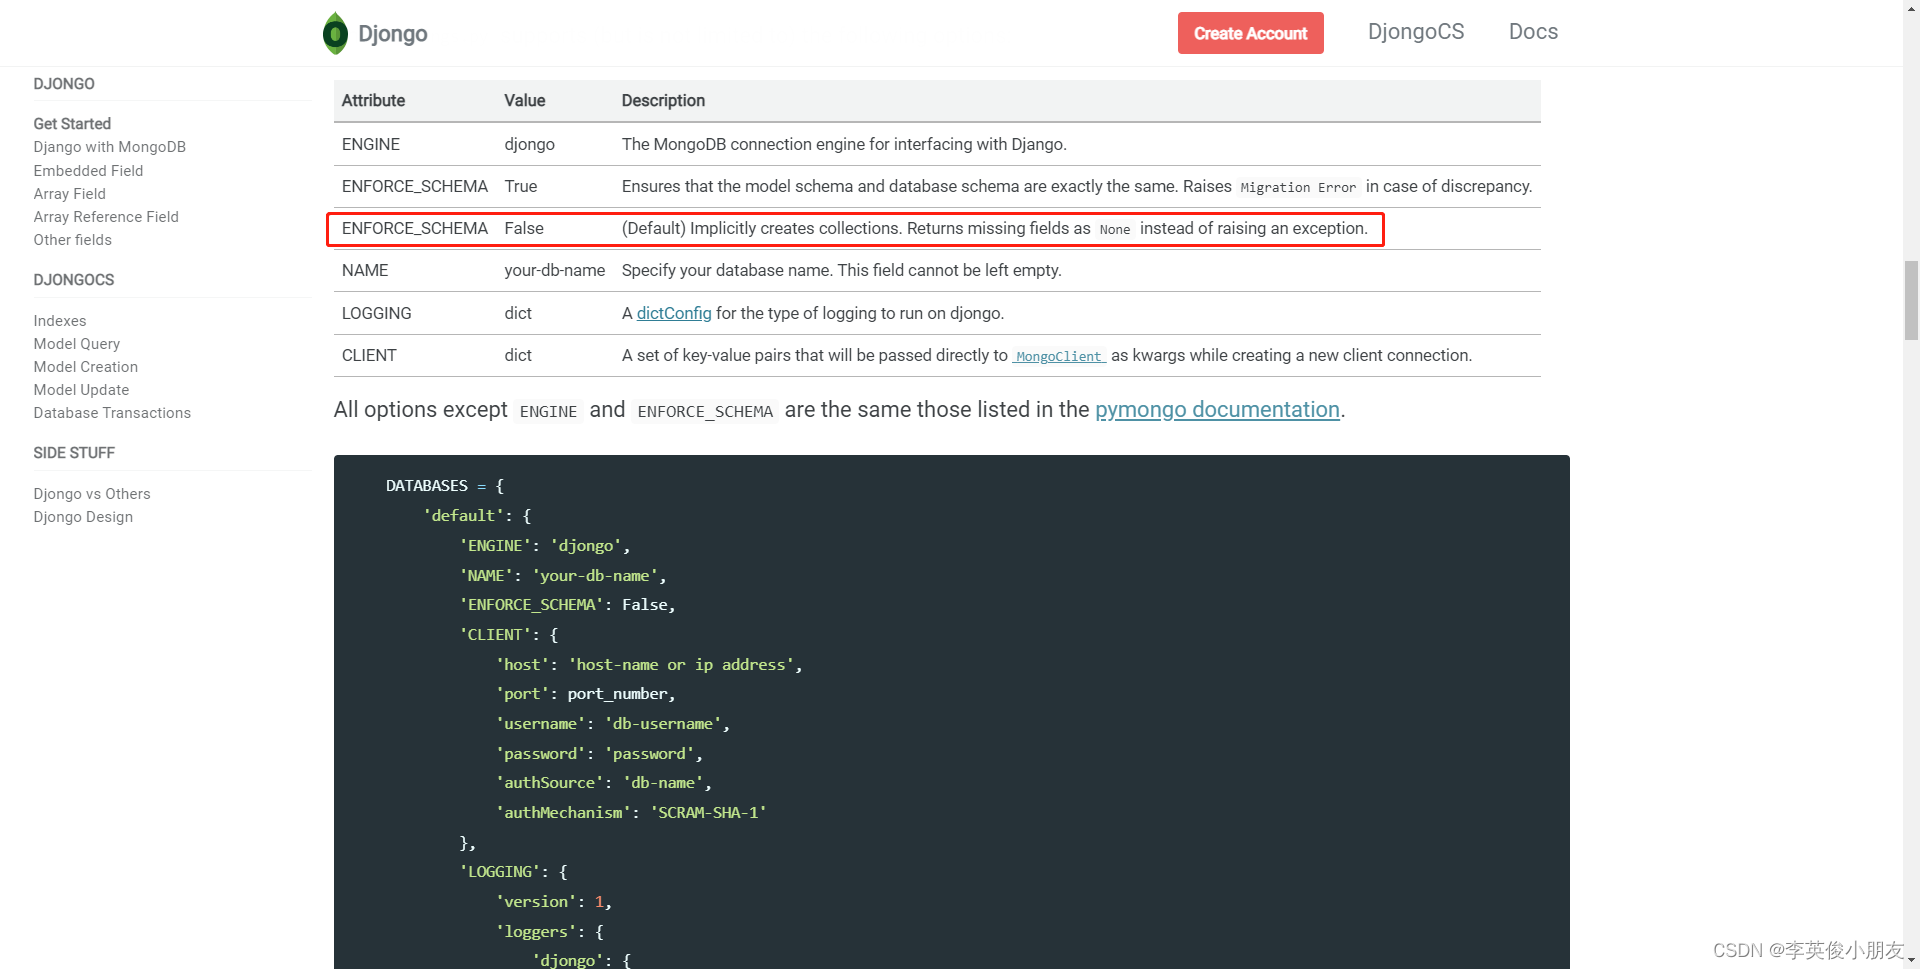Screen dimensions: 1920x969
Task: Click the Attribute column header
Action: pyautogui.click(x=373, y=100)
